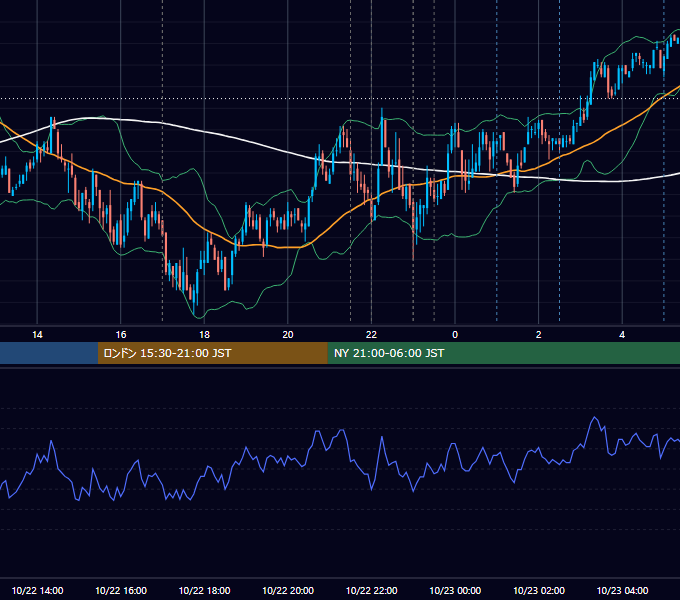Click the 10/22 20:00 date label
This screenshot has width=680, height=600.
click(x=288, y=590)
